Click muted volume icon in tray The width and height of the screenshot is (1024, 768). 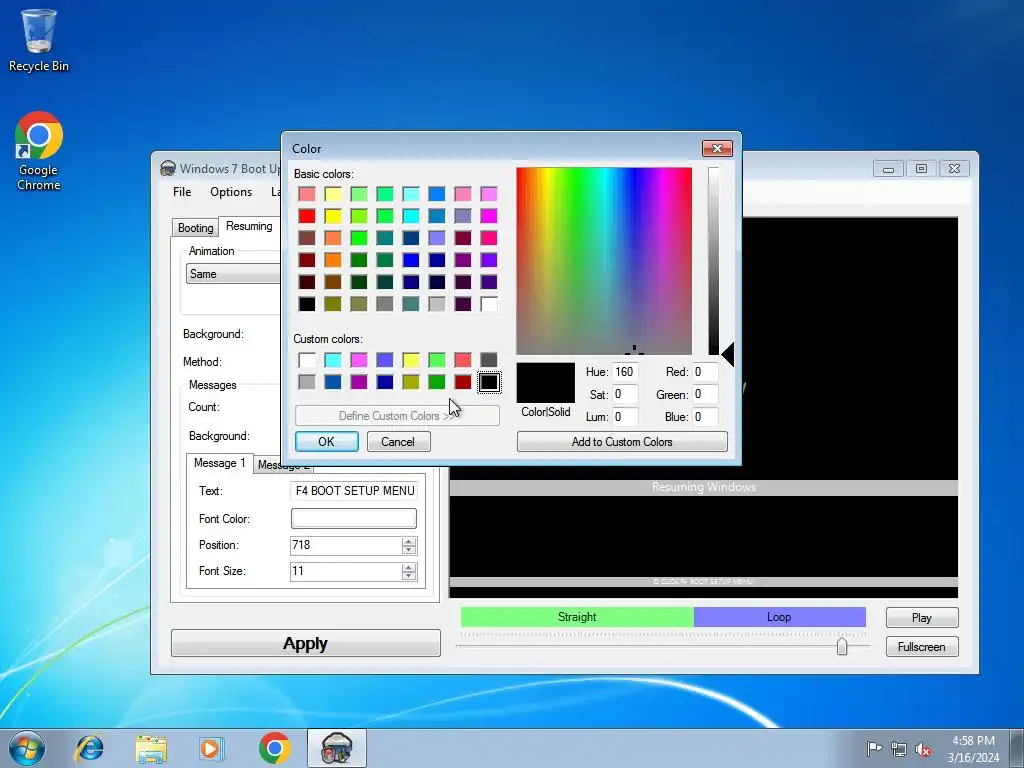(923, 749)
